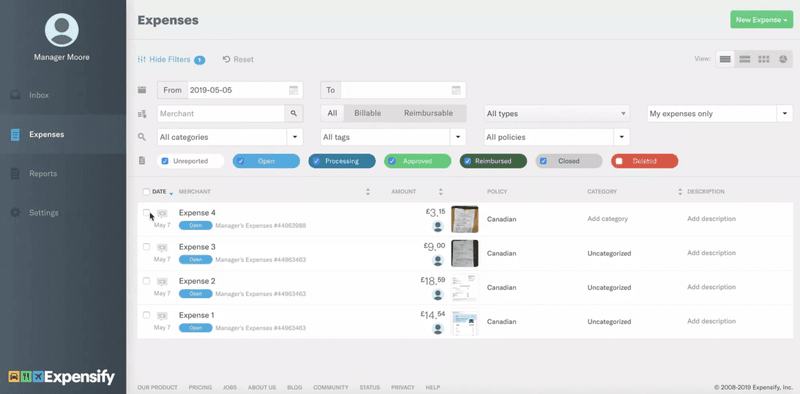Click the user avatar under Expense 4 amount
The width and height of the screenshot is (800, 394).
[438, 226]
